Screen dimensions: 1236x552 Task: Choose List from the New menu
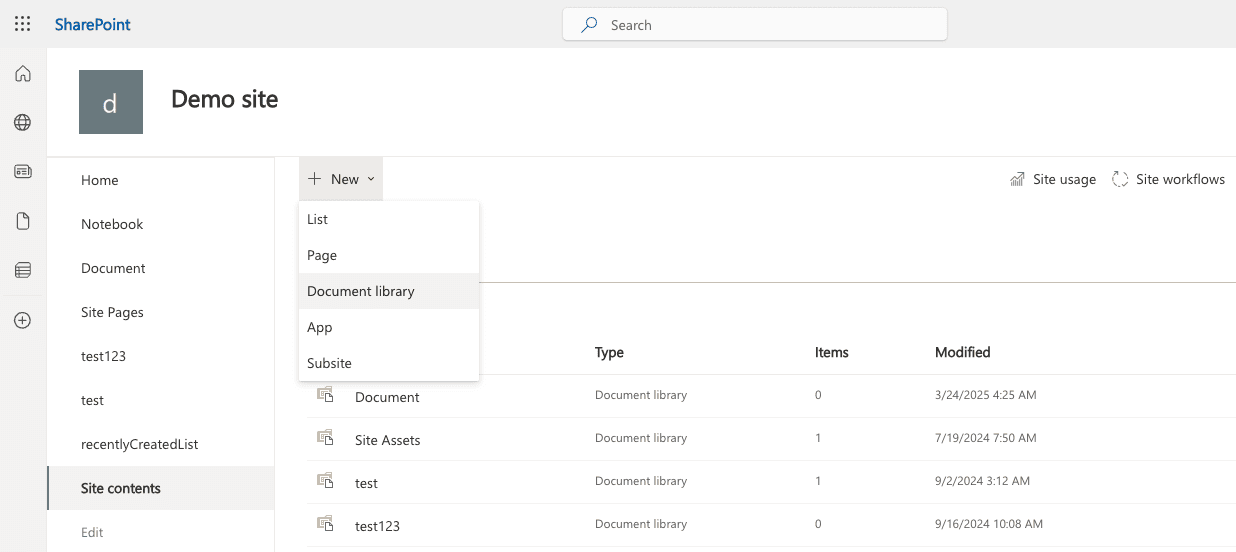pos(389,219)
